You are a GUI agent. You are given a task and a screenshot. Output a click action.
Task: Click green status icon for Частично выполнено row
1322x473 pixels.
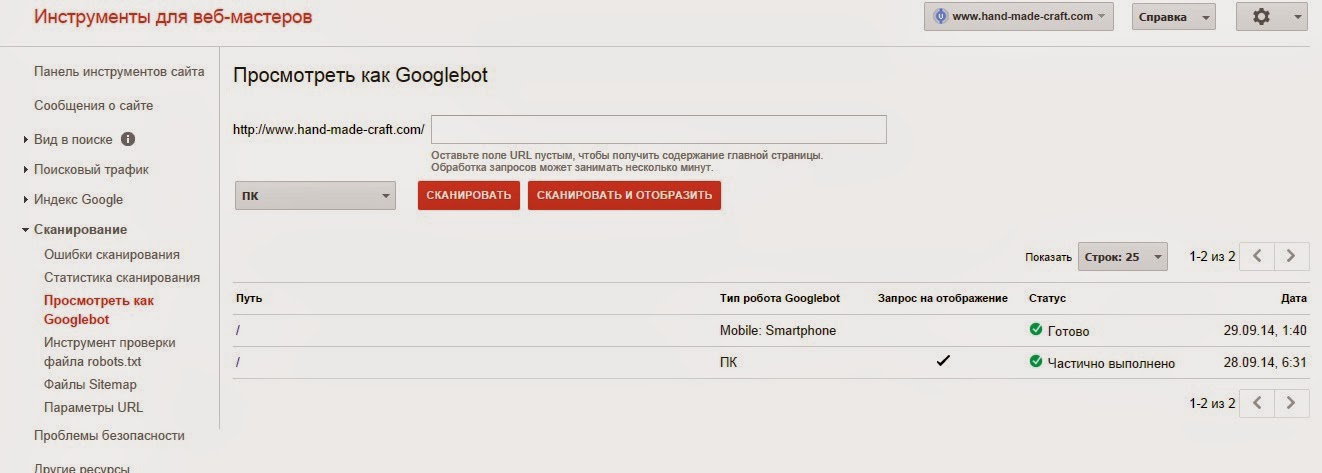pos(1035,362)
